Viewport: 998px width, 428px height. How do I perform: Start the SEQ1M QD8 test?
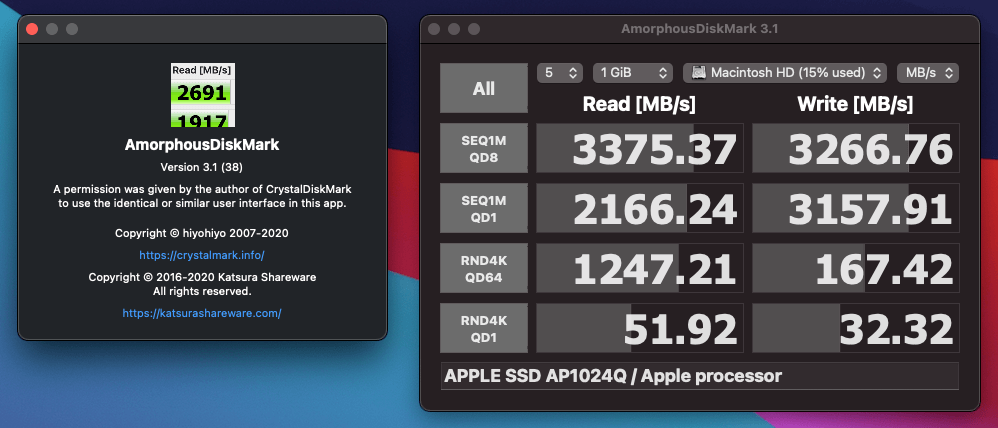[484, 148]
